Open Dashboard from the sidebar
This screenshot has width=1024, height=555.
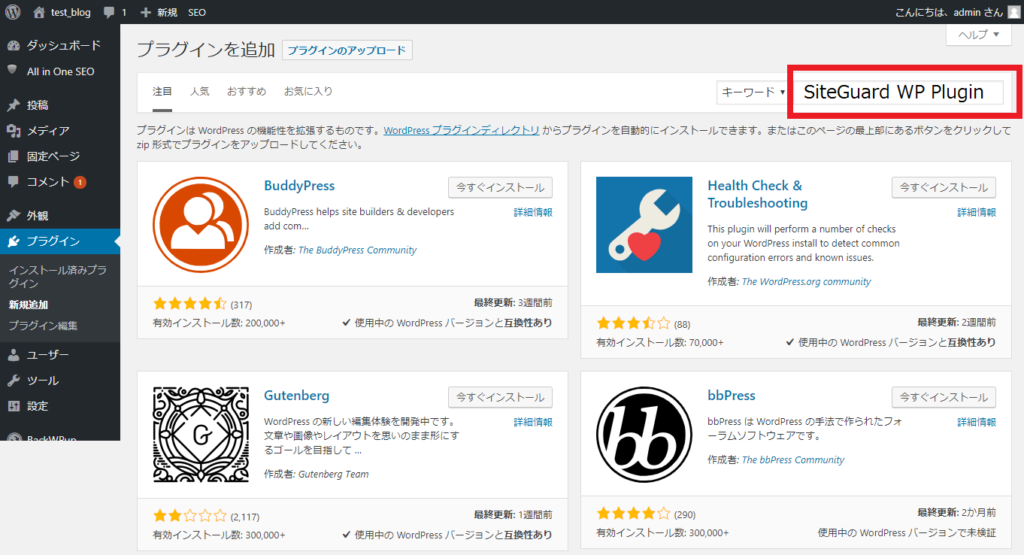(x=62, y=45)
